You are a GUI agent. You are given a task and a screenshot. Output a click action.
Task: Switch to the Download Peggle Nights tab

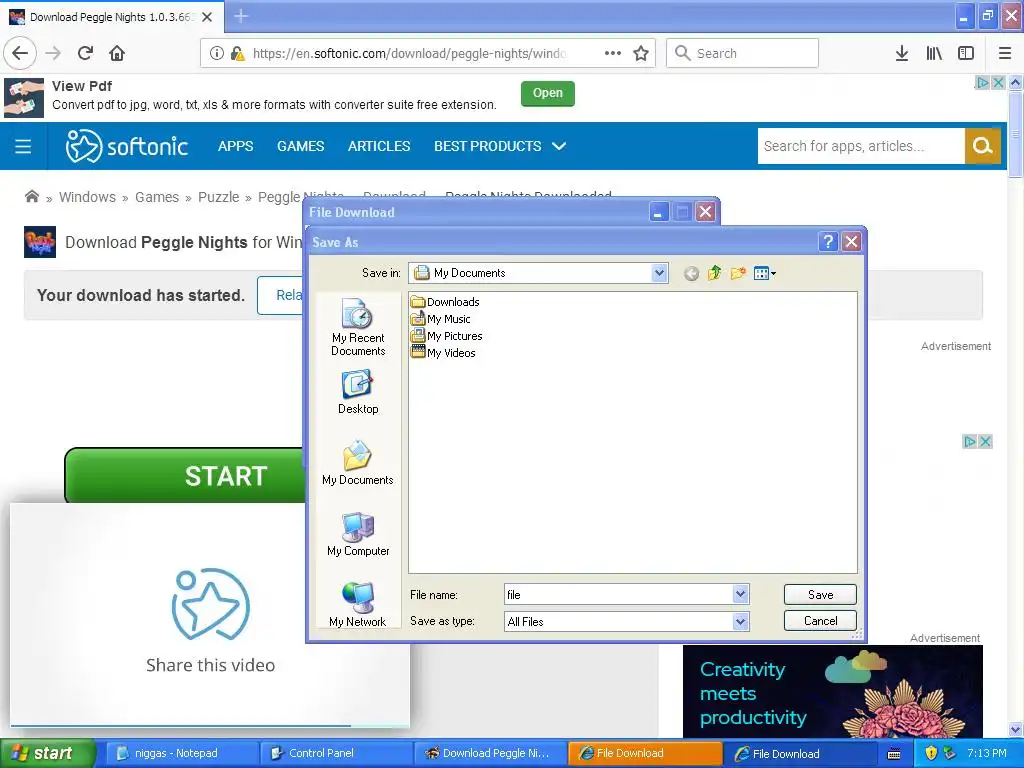tap(112, 17)
